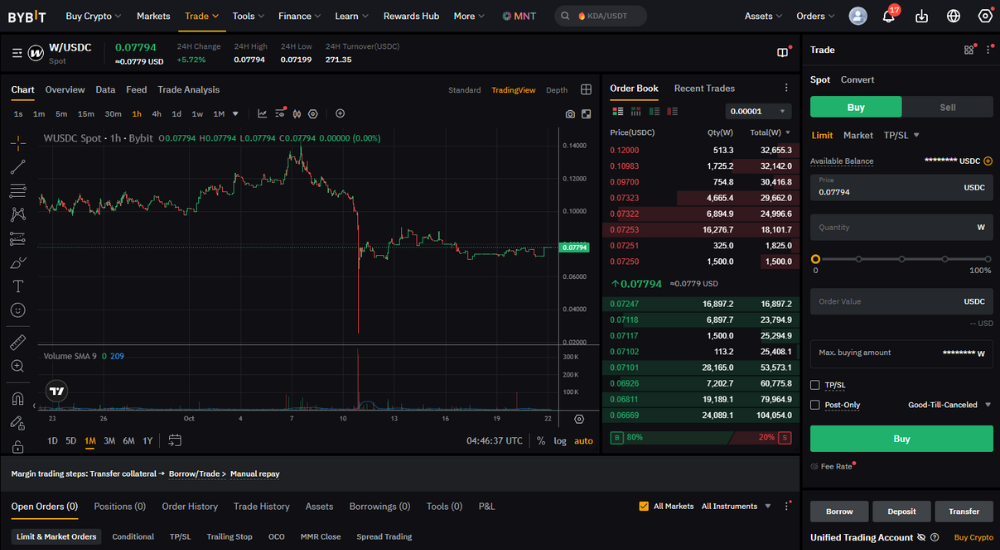
Task: Click the download app icon
Action: (x=922, y=16)
